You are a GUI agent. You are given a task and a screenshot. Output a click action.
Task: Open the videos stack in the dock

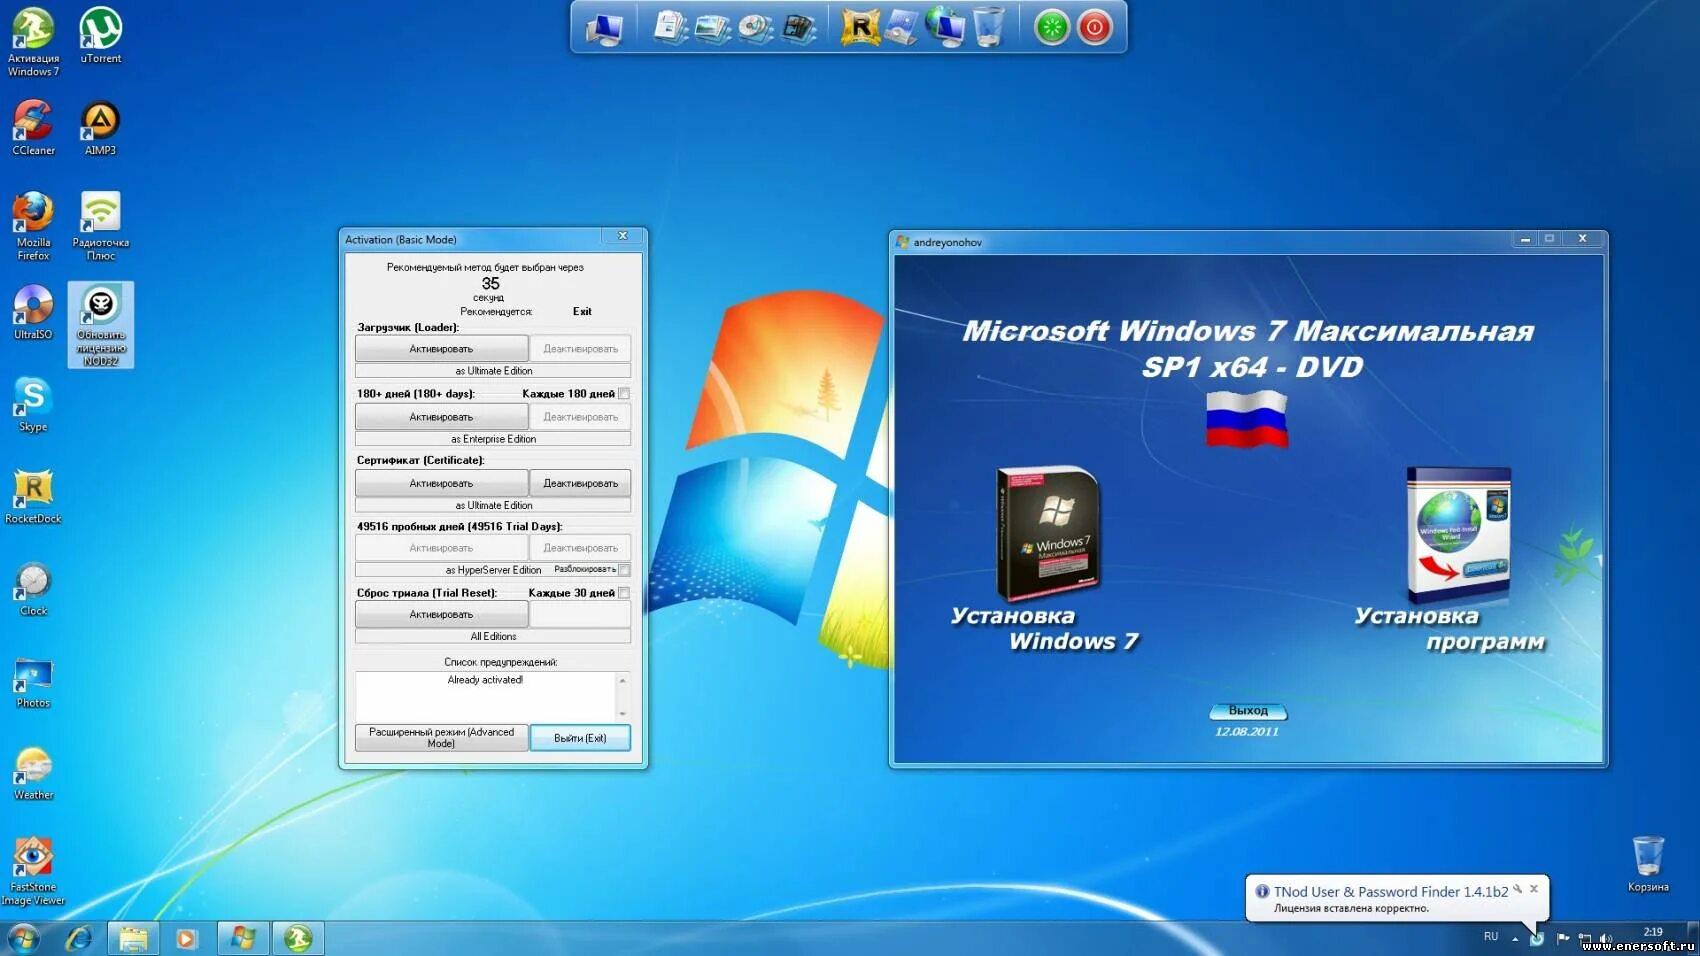(x=798, y=27)
